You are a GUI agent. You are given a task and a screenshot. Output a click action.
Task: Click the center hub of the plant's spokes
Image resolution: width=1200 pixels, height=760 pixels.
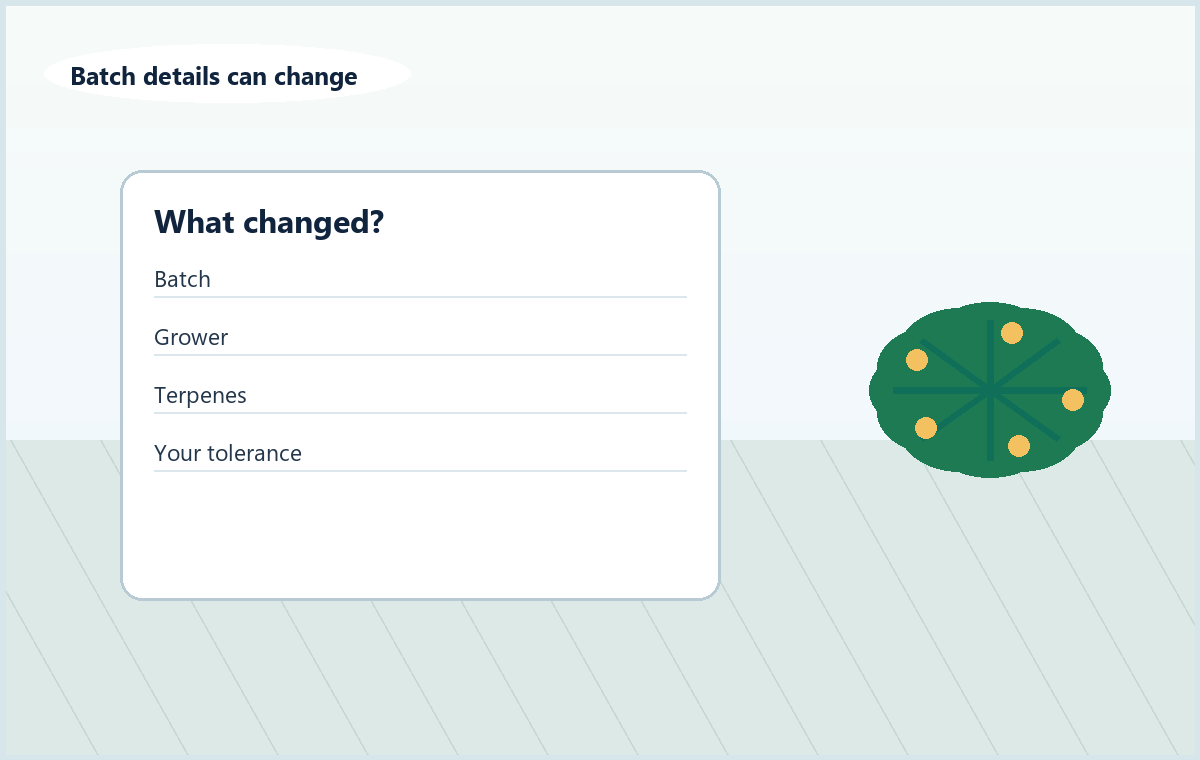(990, 390)
